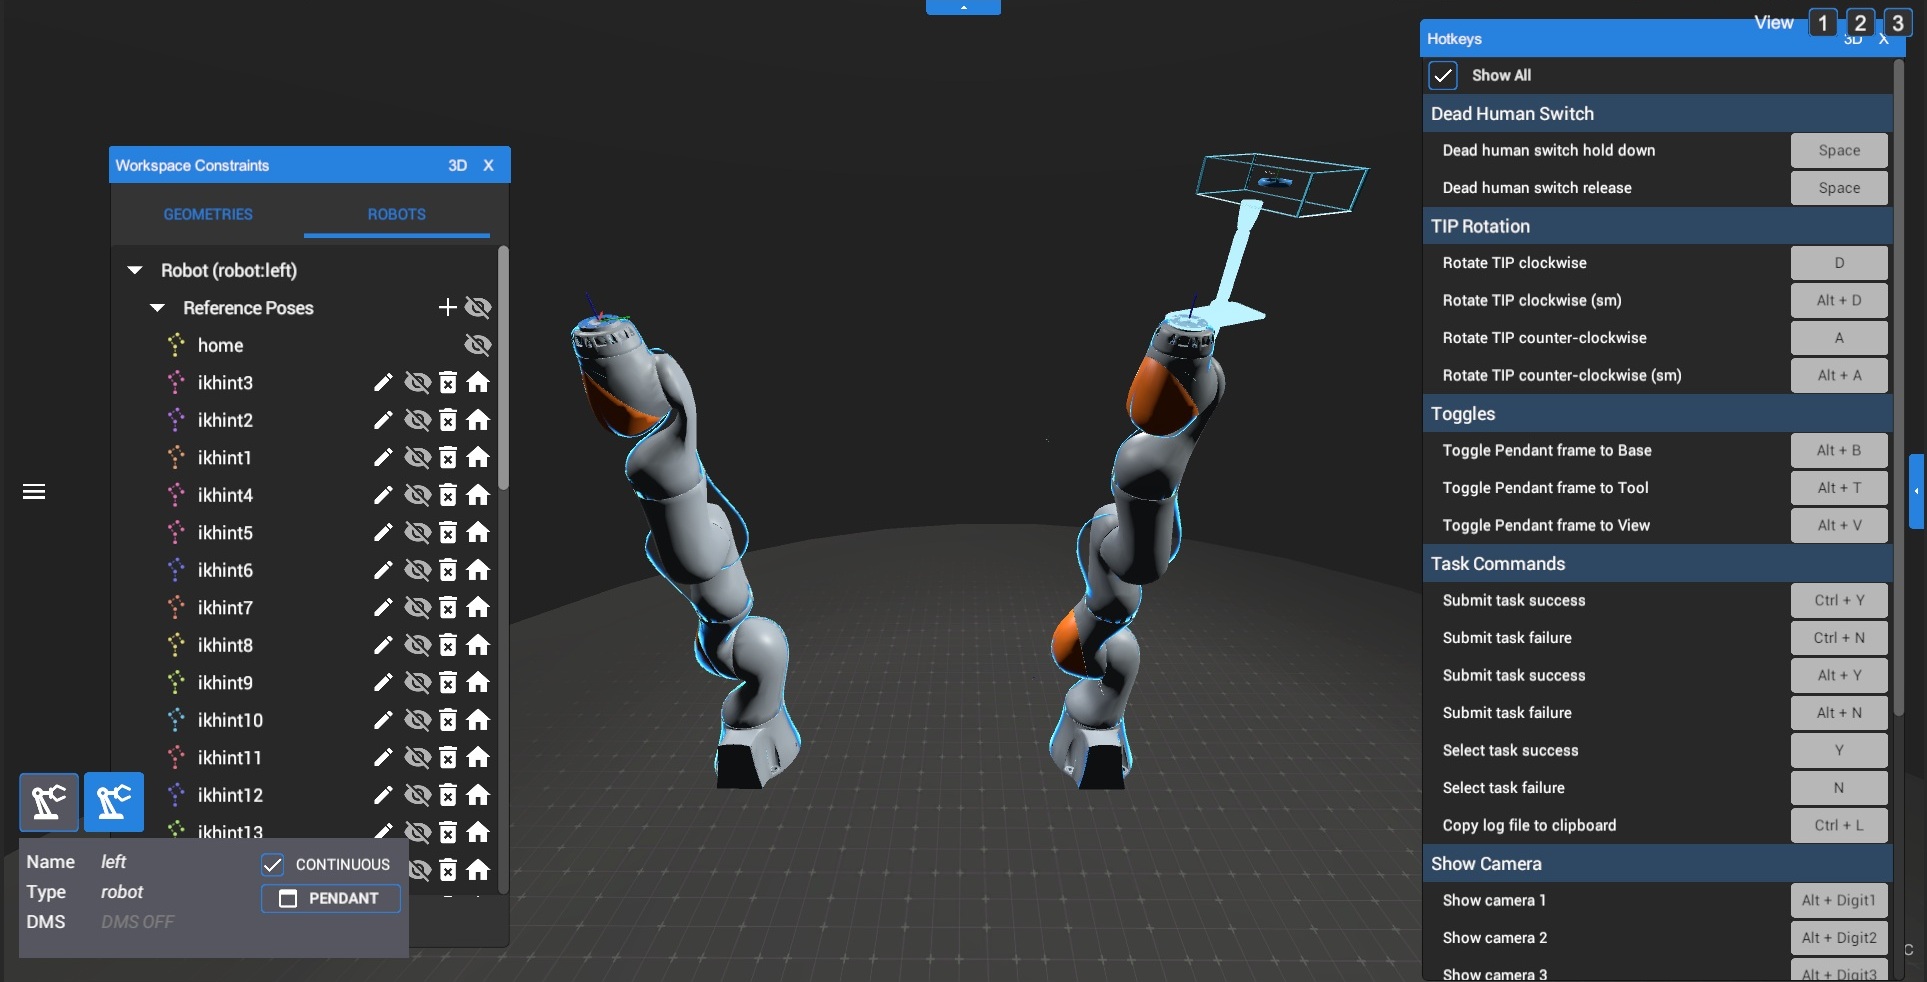Edit the ikhint5 reference pose
The image size is (1927, 982).
[383, 532]
